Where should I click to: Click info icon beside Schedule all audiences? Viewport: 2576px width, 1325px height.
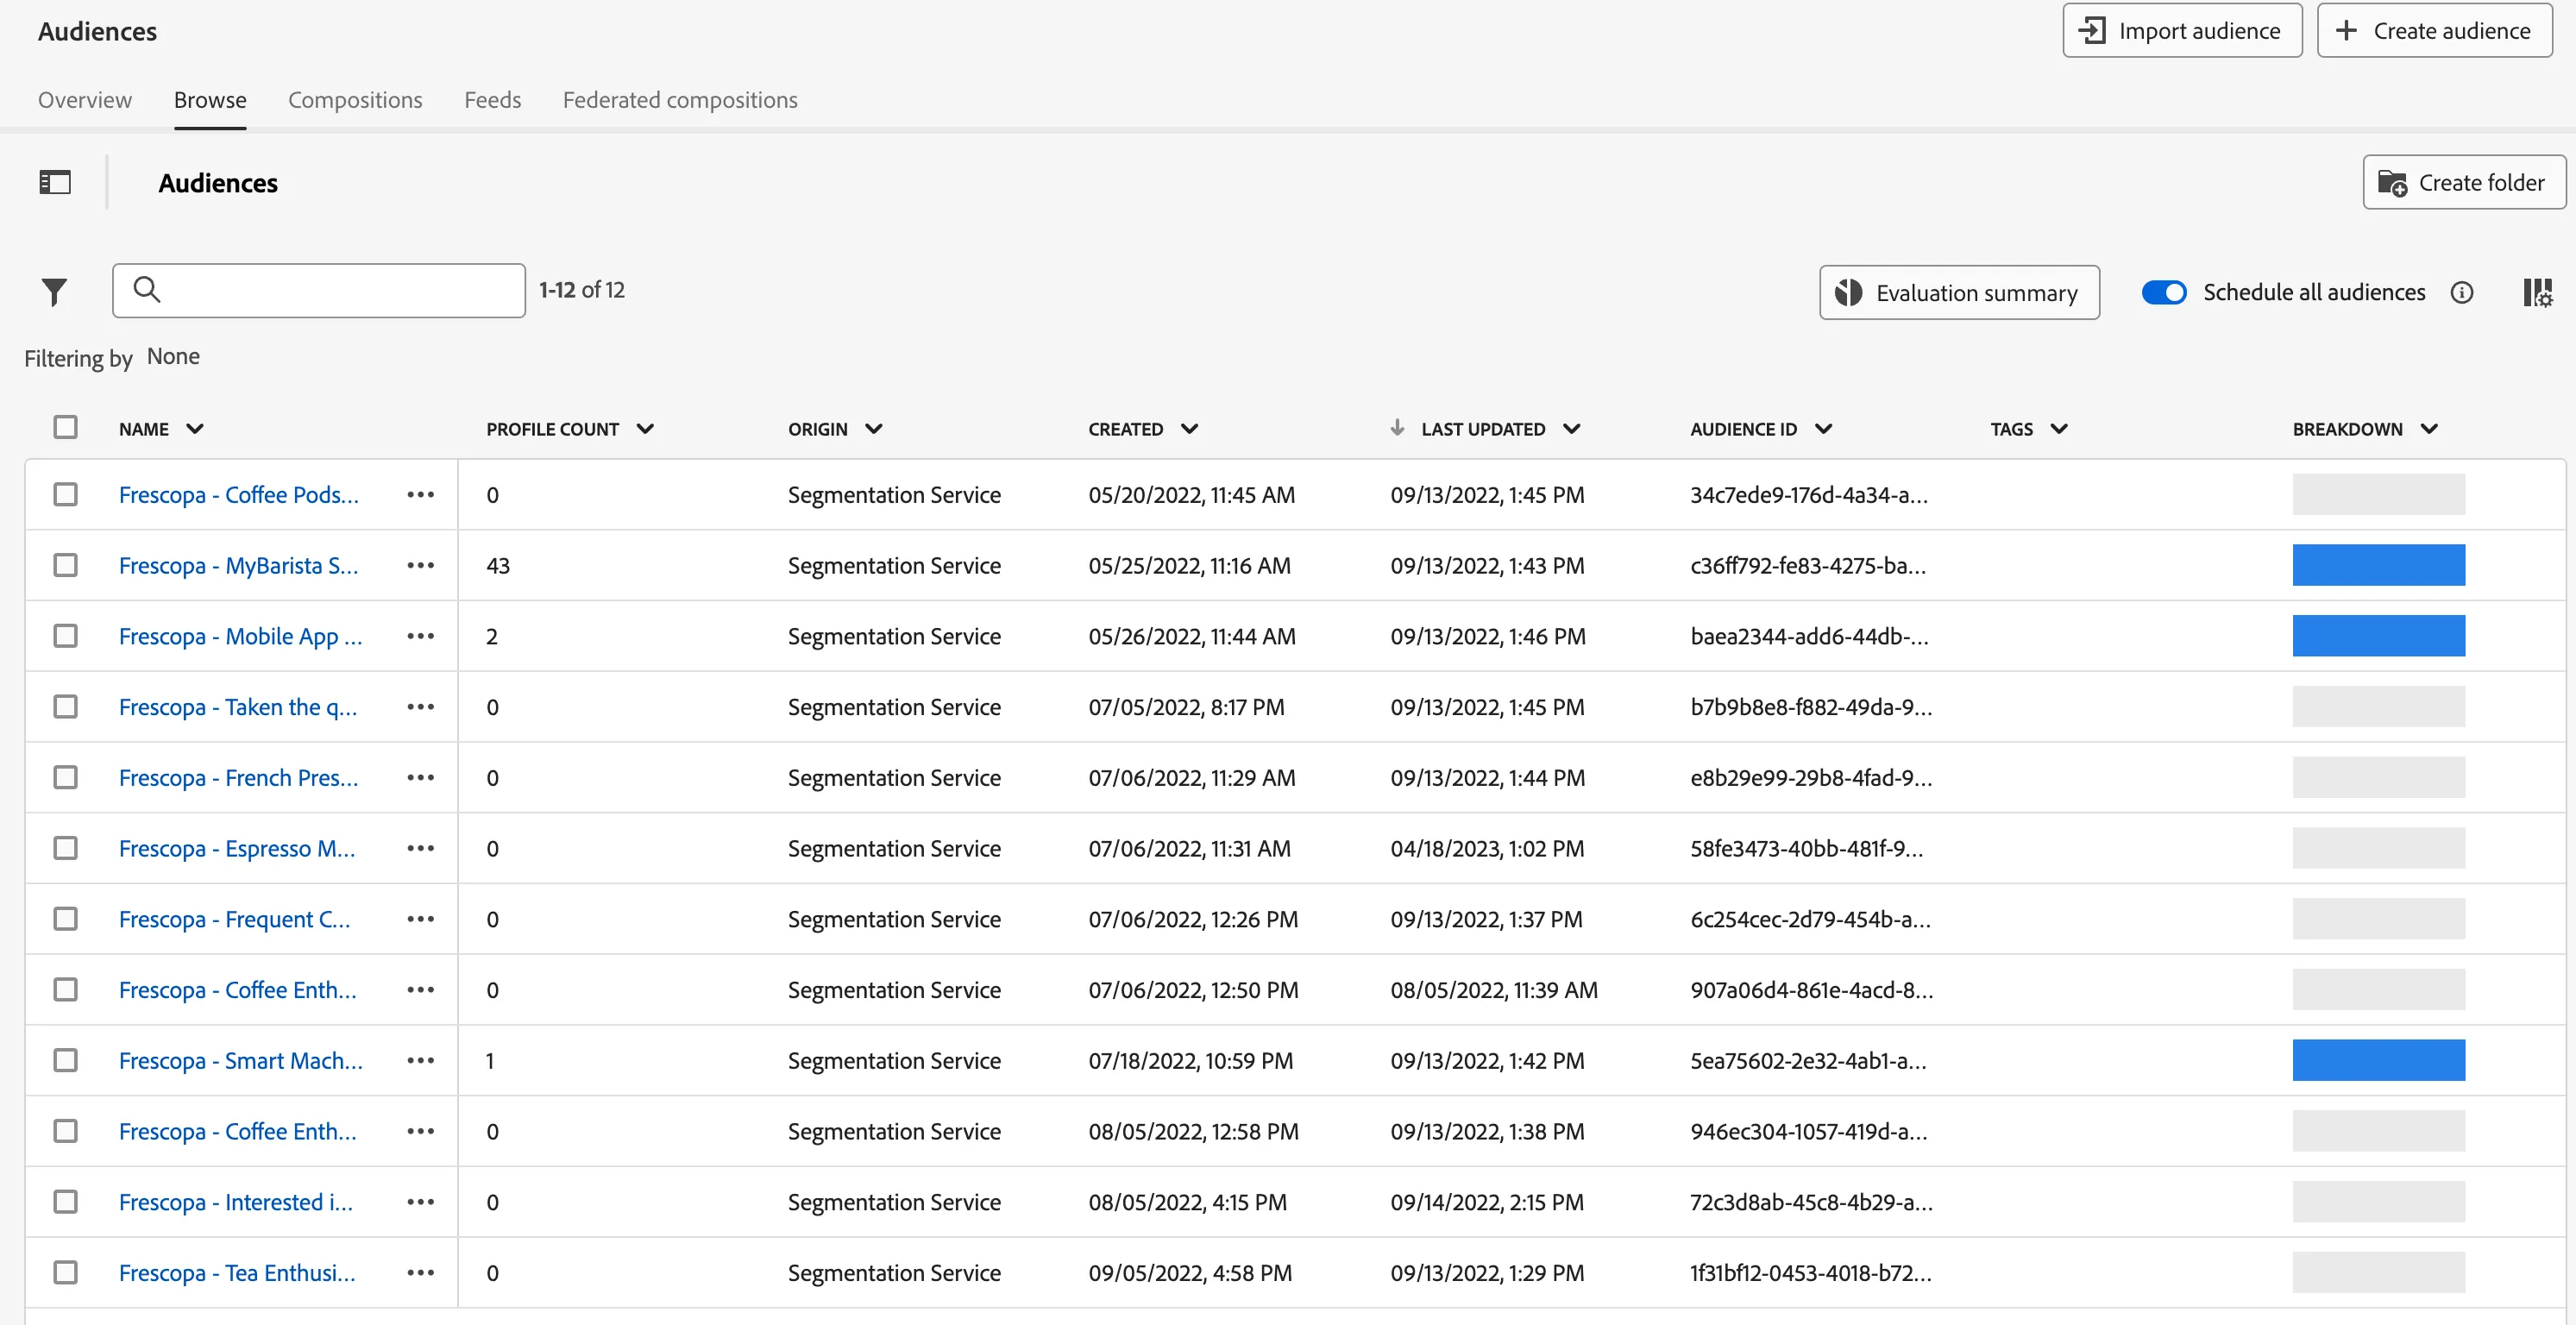pyautogui.click(x=2461, y=292)
